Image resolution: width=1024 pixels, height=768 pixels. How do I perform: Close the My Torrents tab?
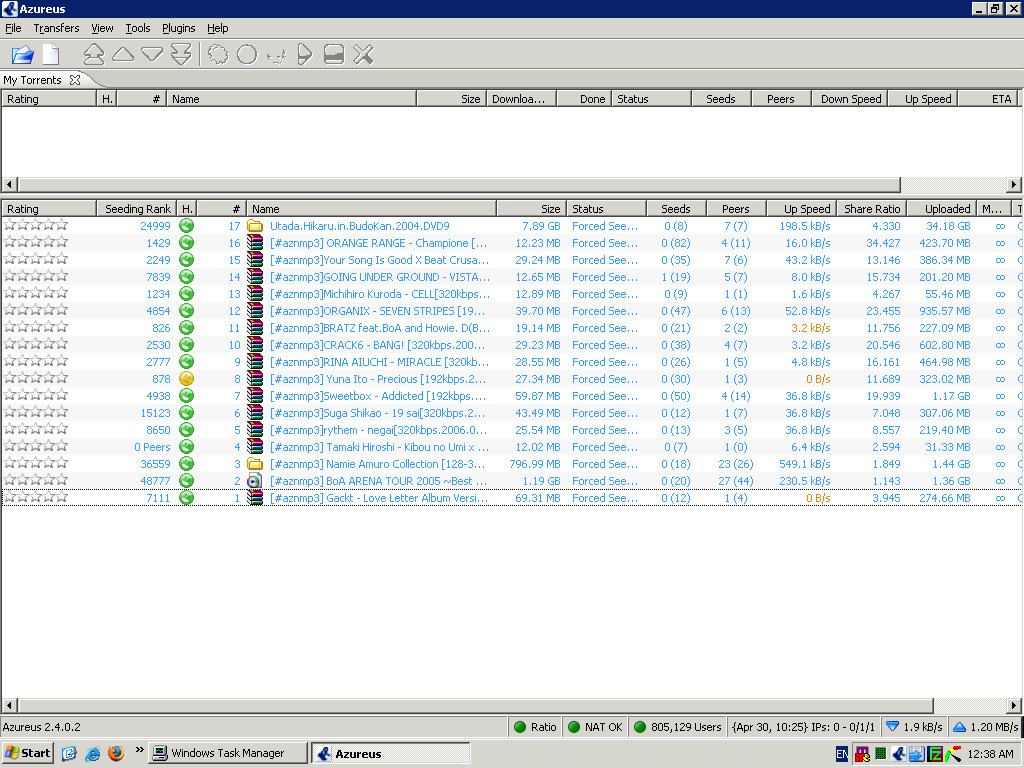coord(75,80)
